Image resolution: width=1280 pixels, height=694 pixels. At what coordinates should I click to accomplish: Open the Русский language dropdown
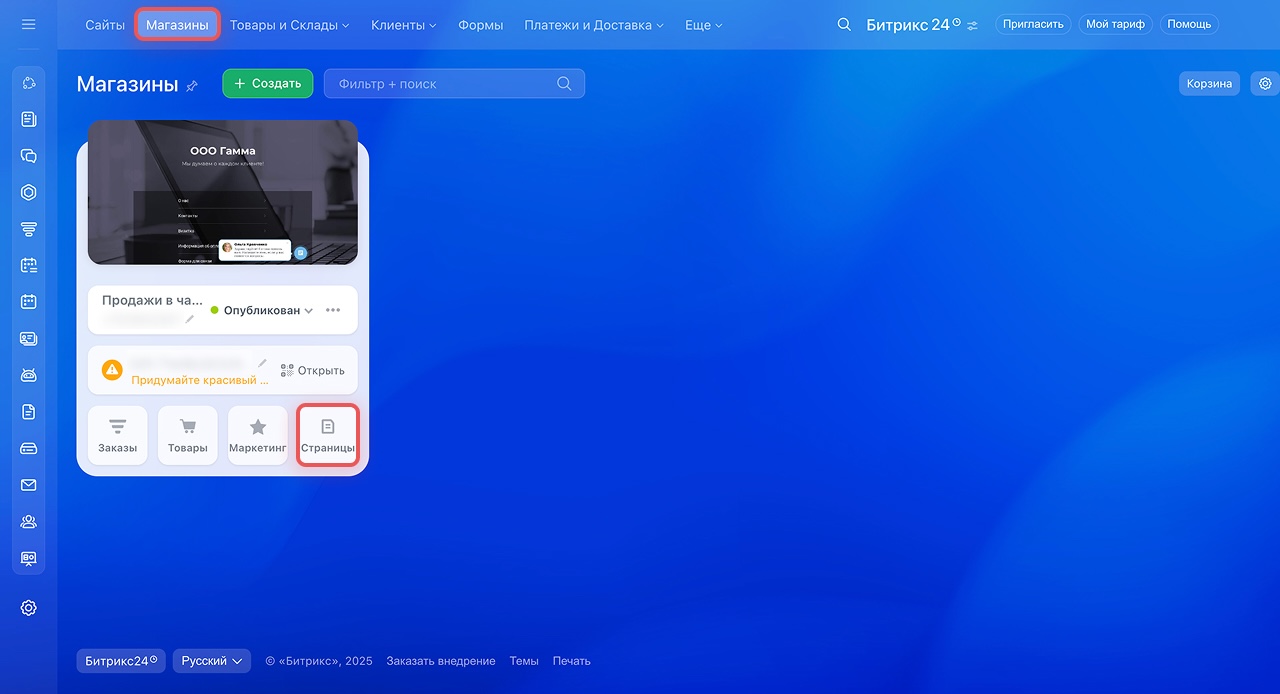(211, 661)
